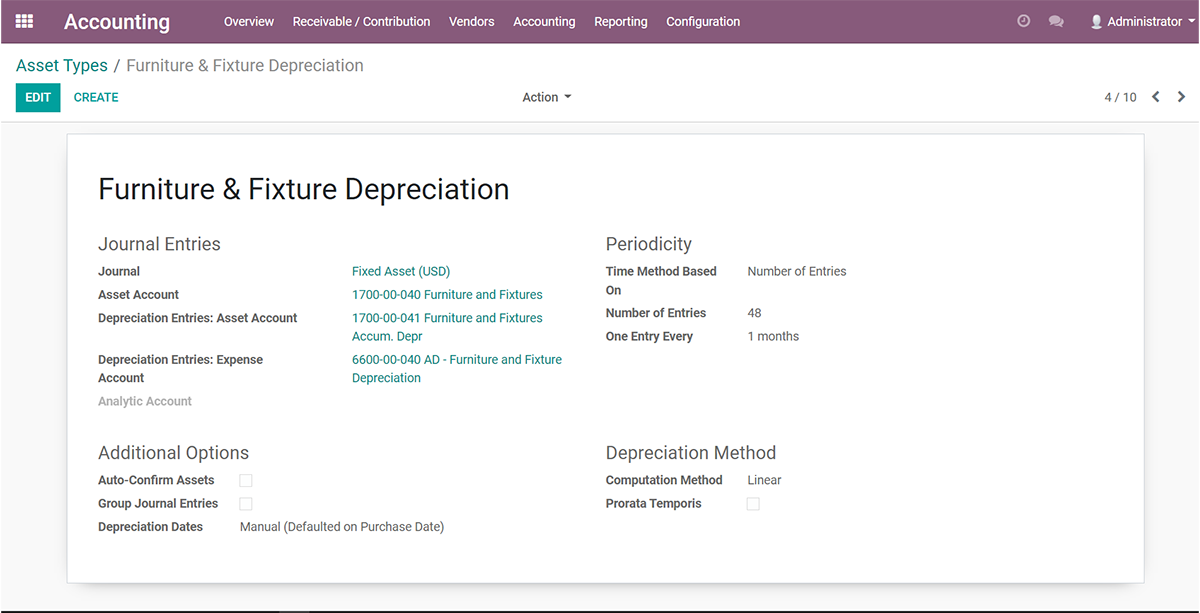Open the Configuration menu

[703, 21]
